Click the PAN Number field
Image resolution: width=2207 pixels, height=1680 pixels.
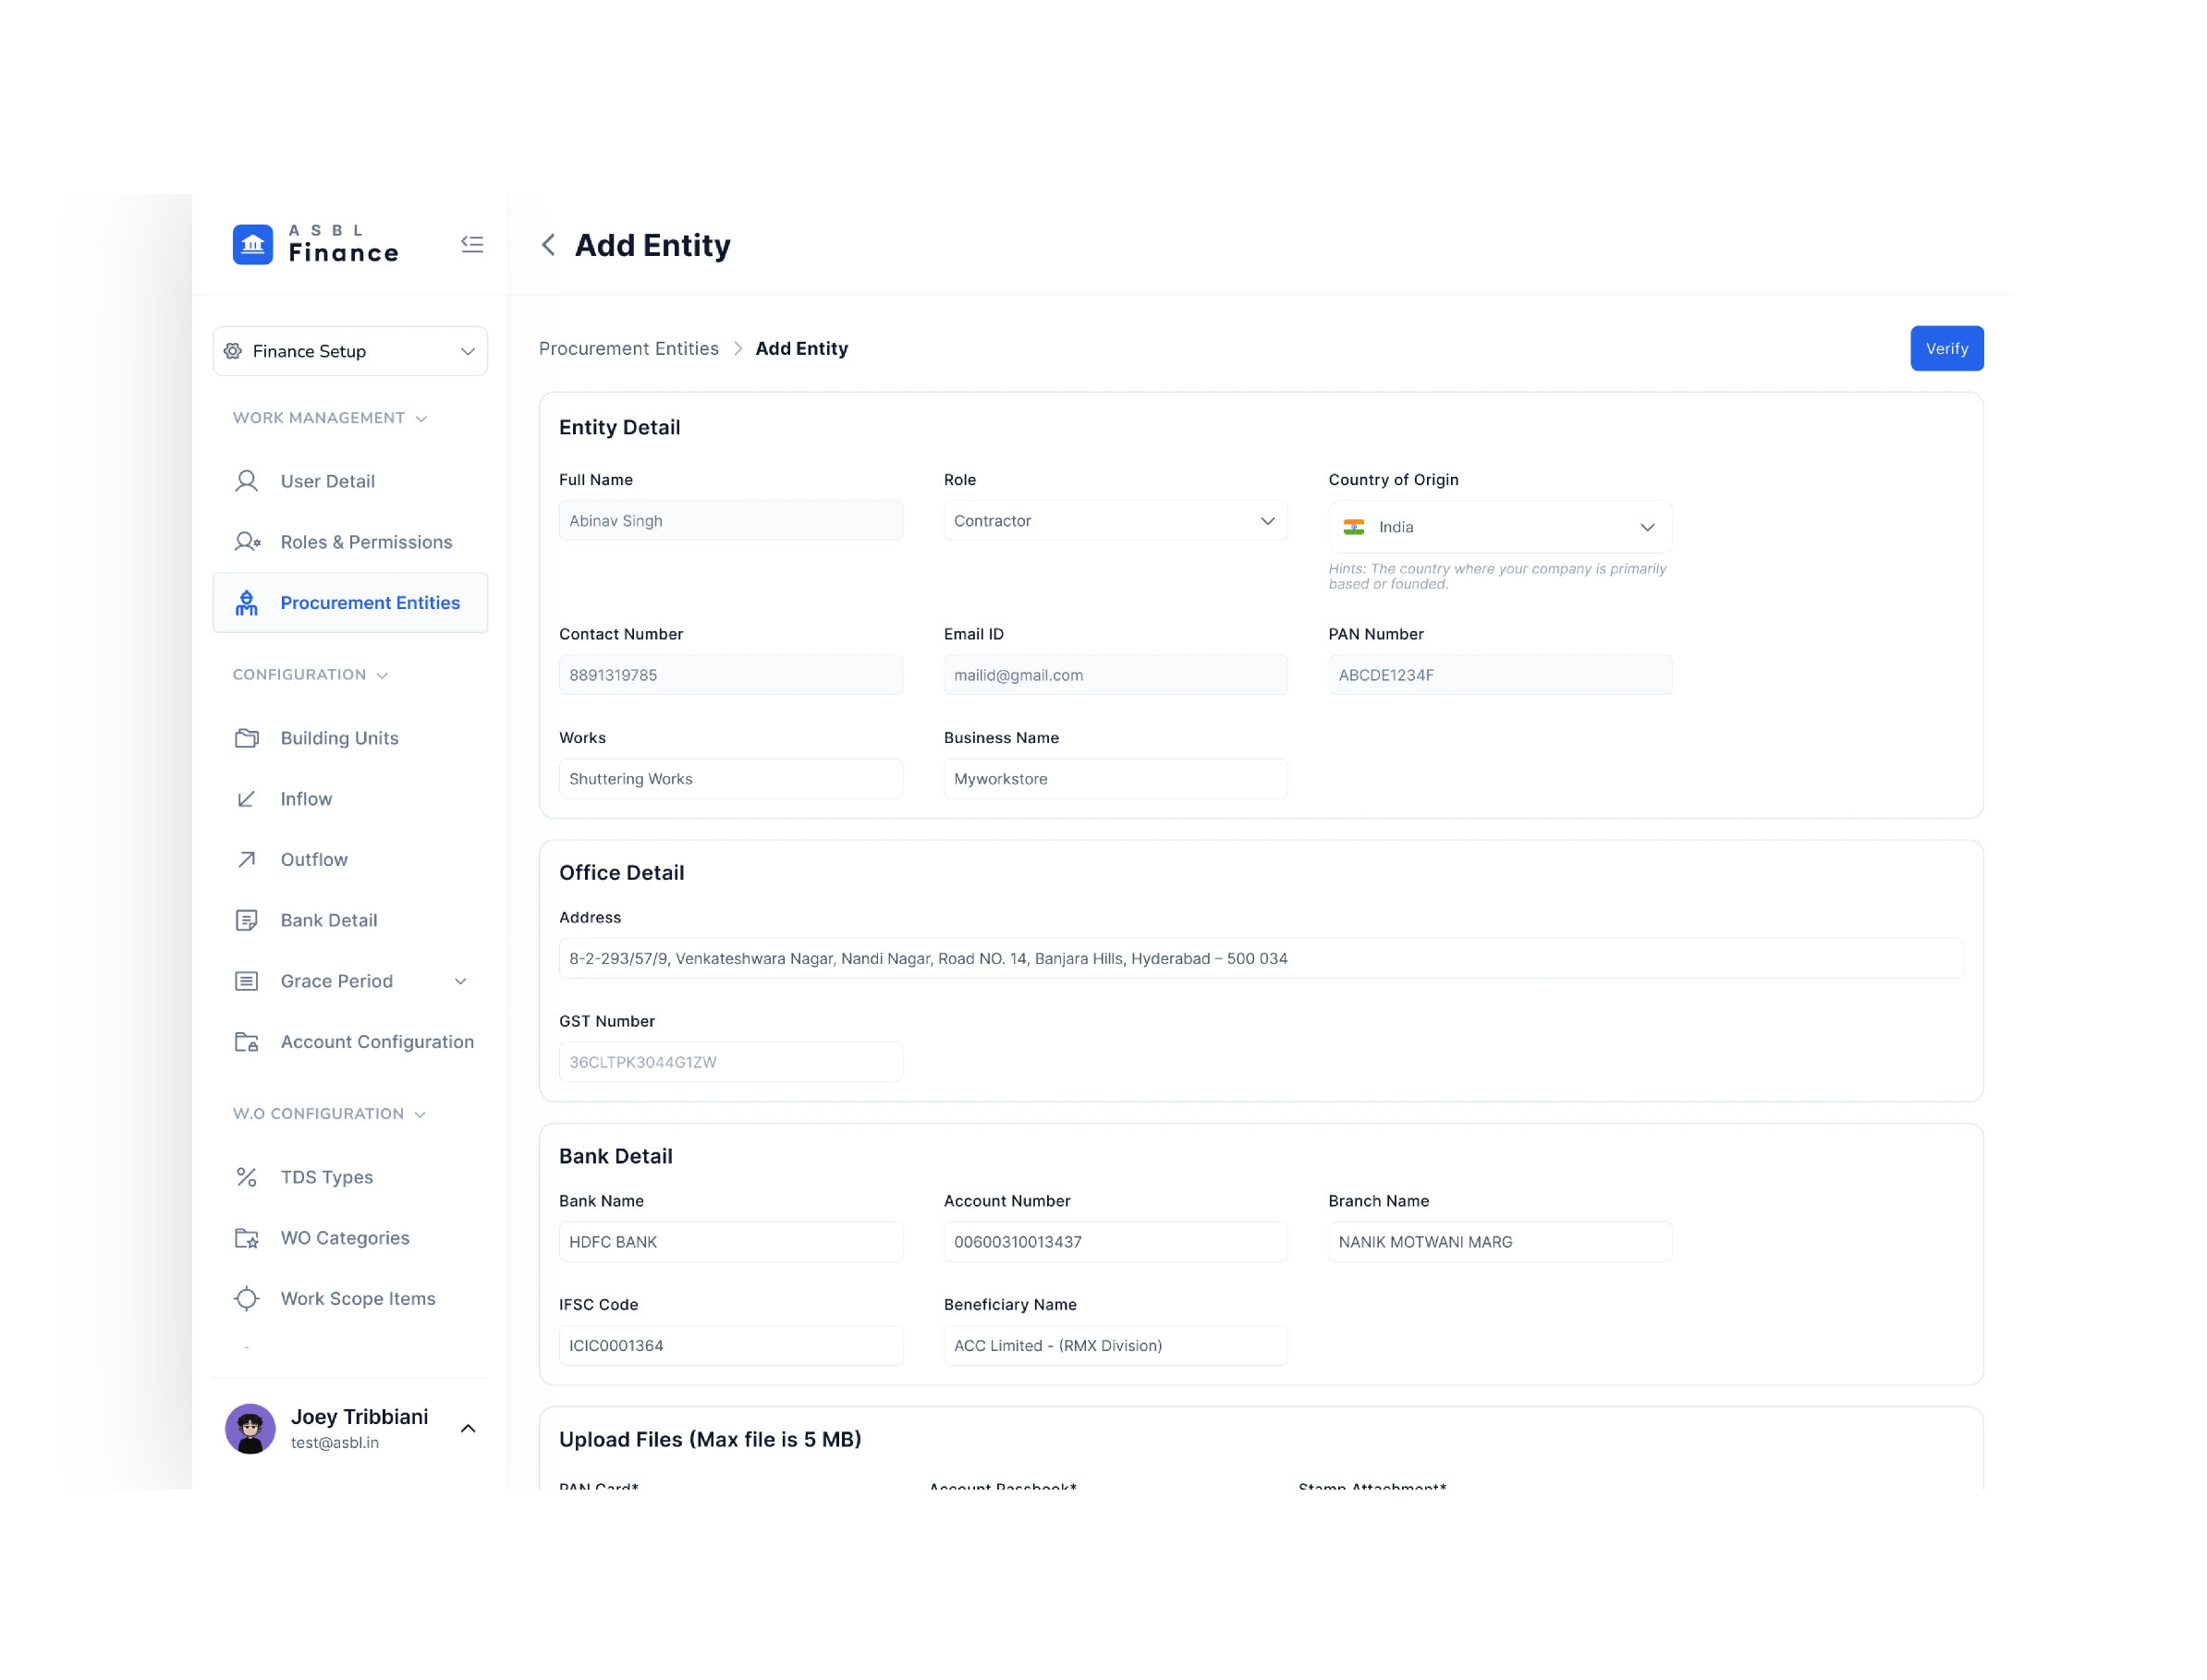1500,675
